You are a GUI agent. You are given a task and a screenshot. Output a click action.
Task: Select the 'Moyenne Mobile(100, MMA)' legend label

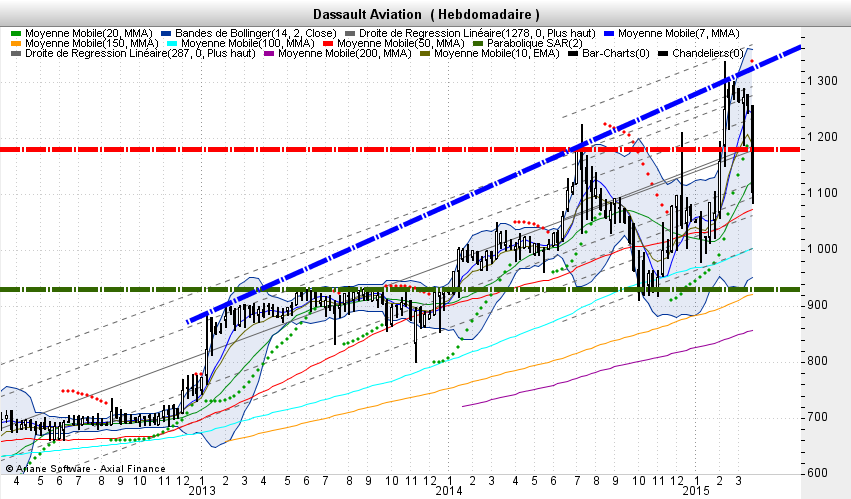point(248,43)
